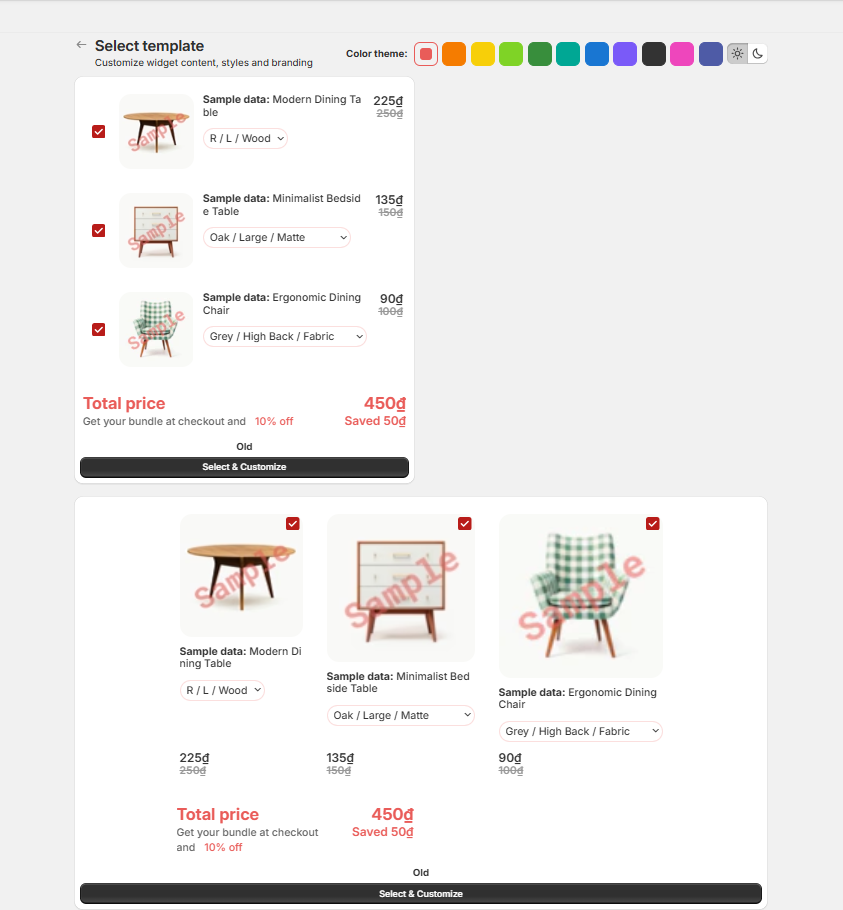
Task: Pick the teal color theme
Action: pos(568,54)
